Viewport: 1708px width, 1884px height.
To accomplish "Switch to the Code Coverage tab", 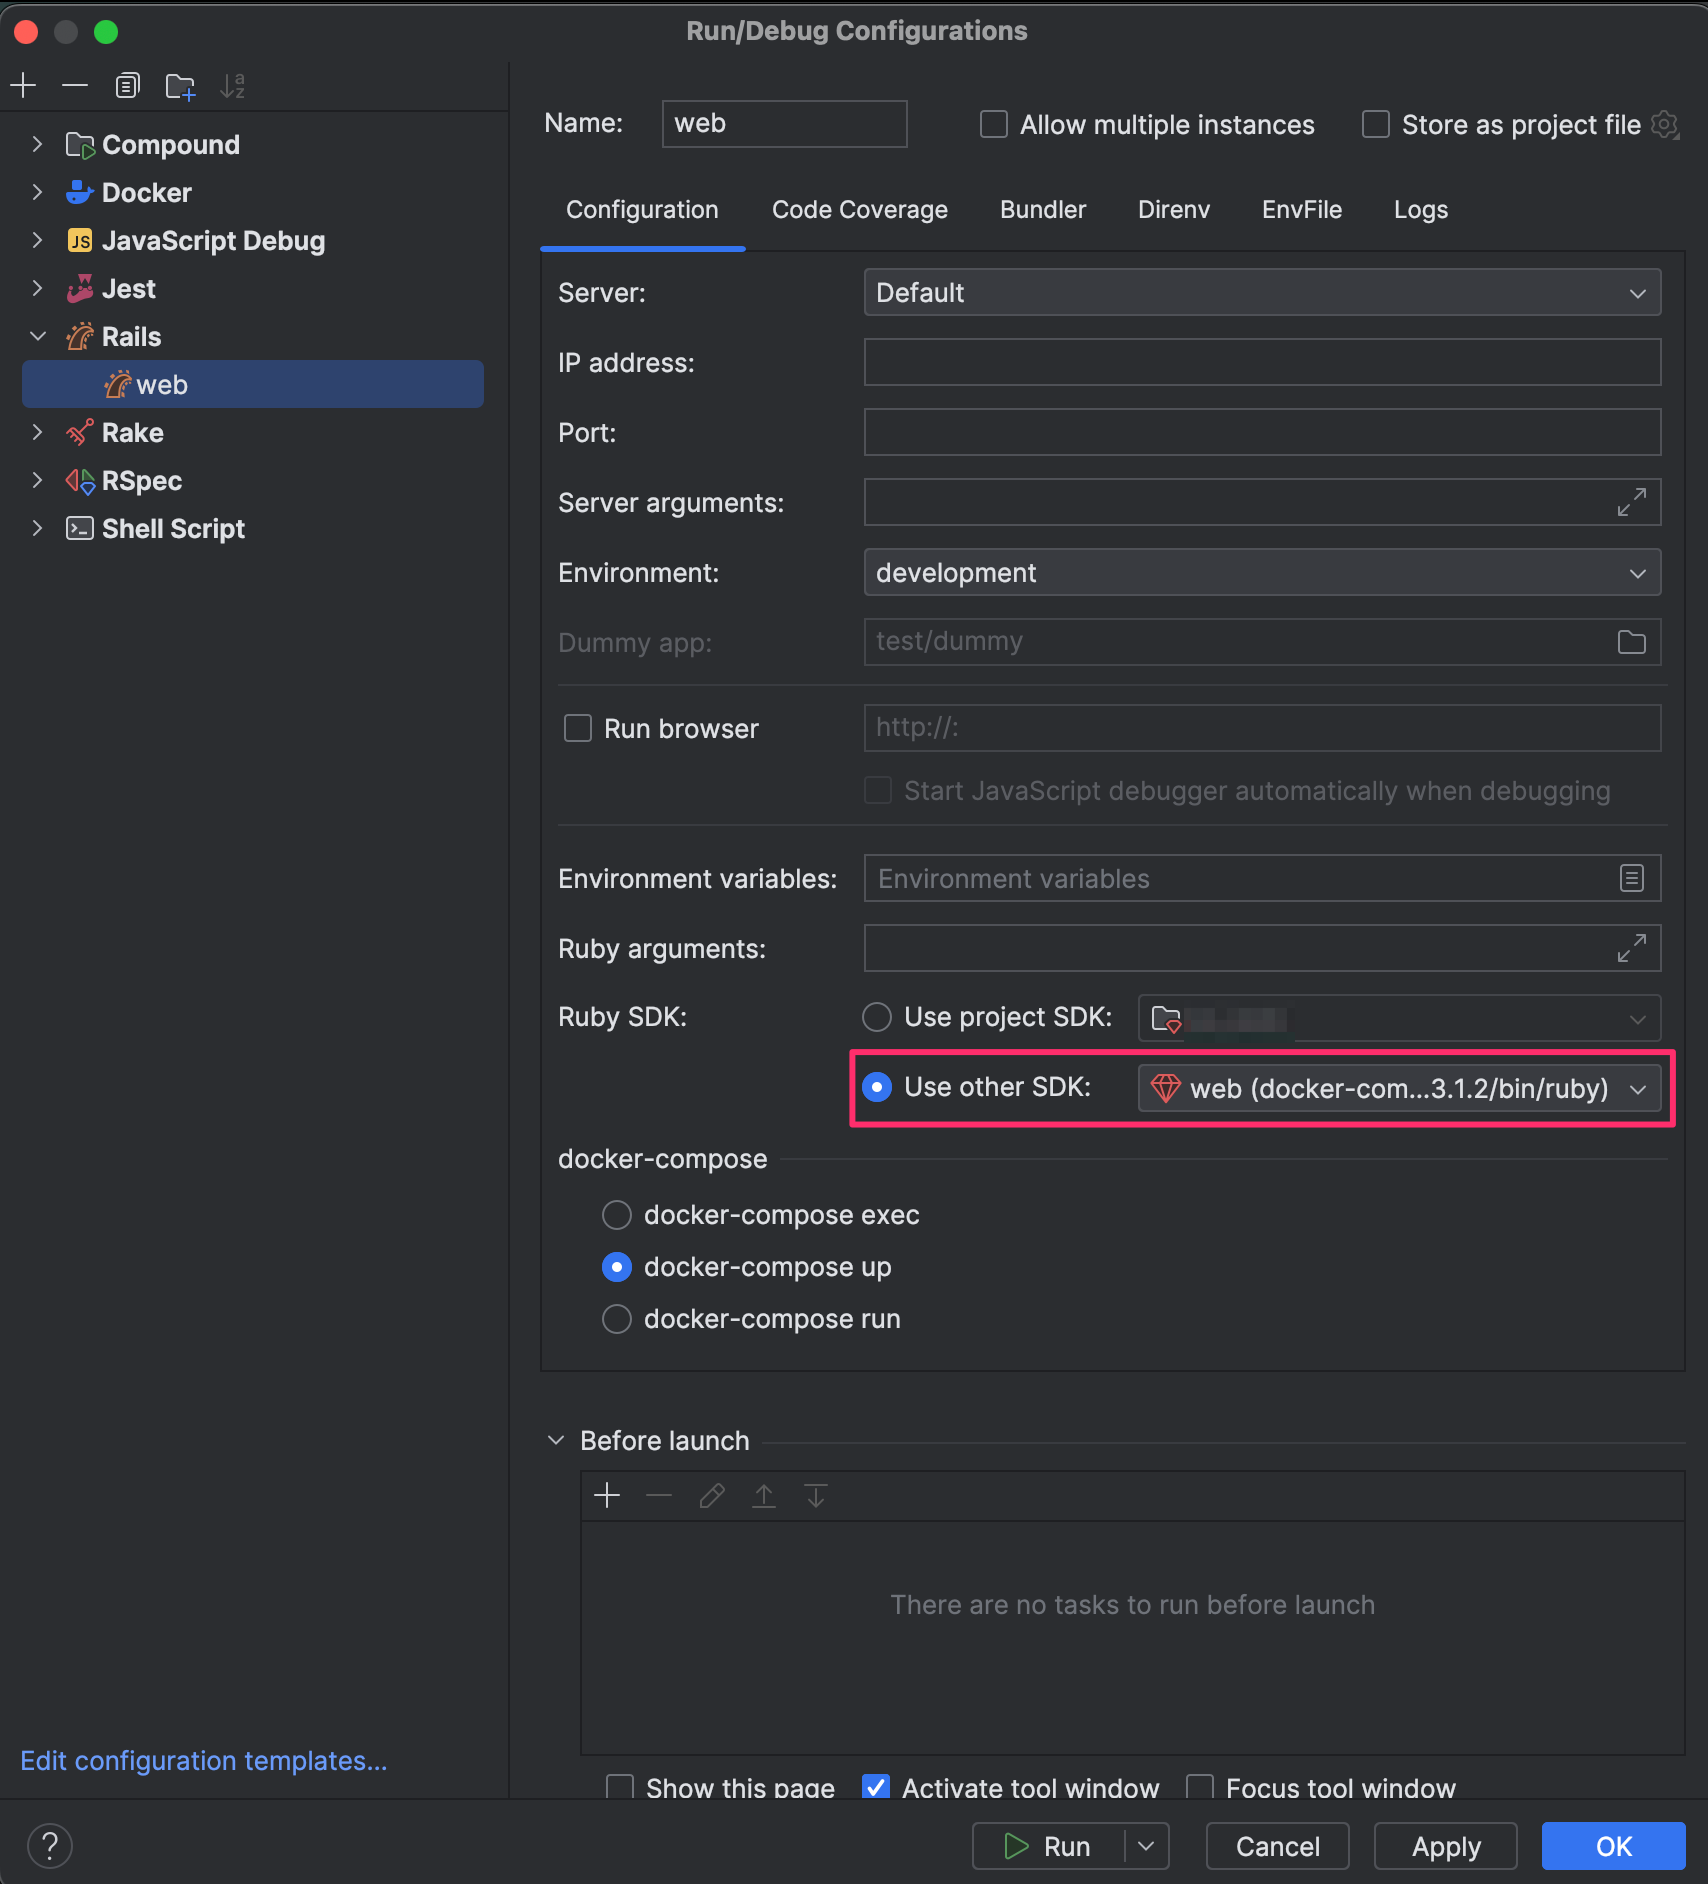I will click(x=860, y=210).
